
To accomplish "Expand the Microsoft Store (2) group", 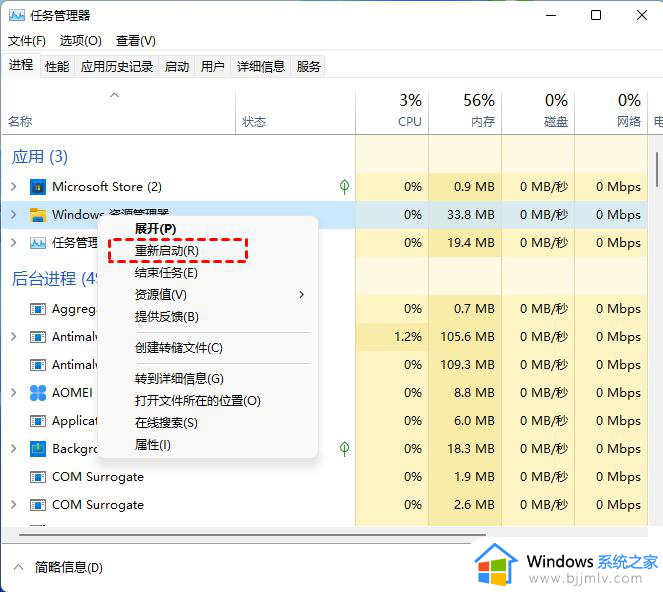I will (x=14, y=186).
